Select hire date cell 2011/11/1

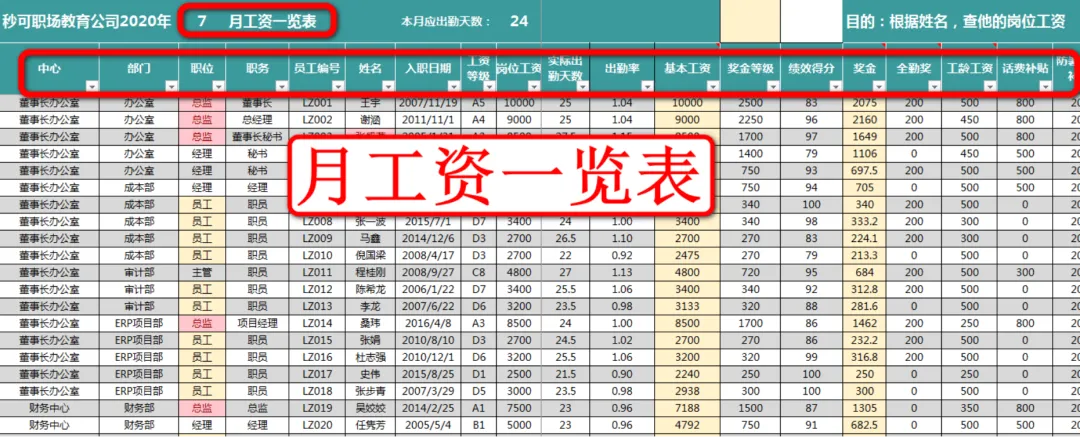(428, 120)
